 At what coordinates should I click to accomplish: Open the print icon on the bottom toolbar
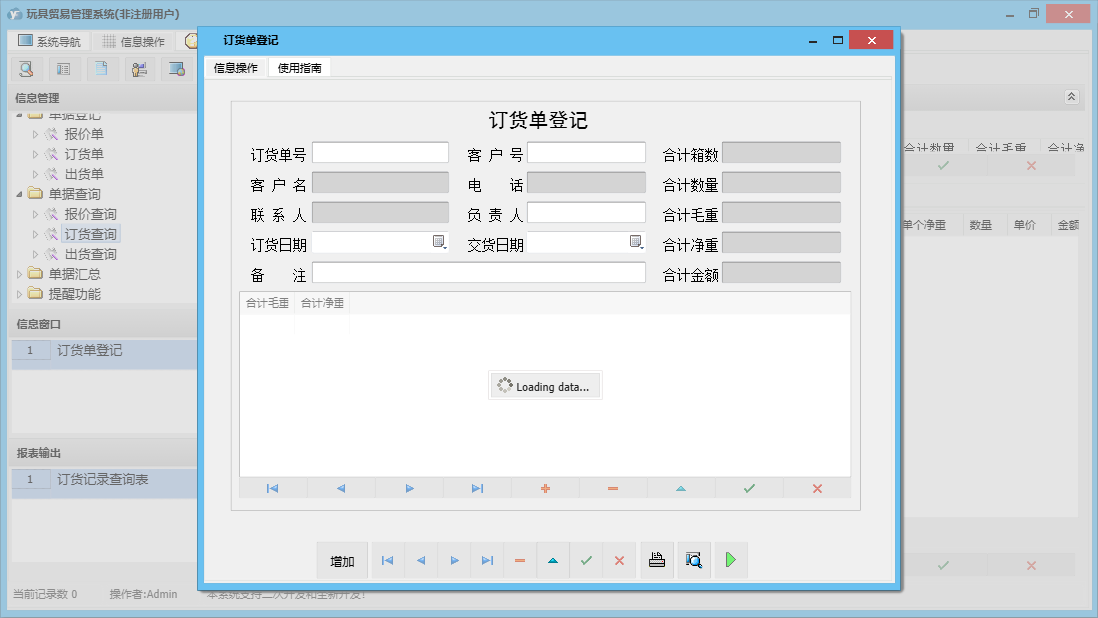[657, 560]
